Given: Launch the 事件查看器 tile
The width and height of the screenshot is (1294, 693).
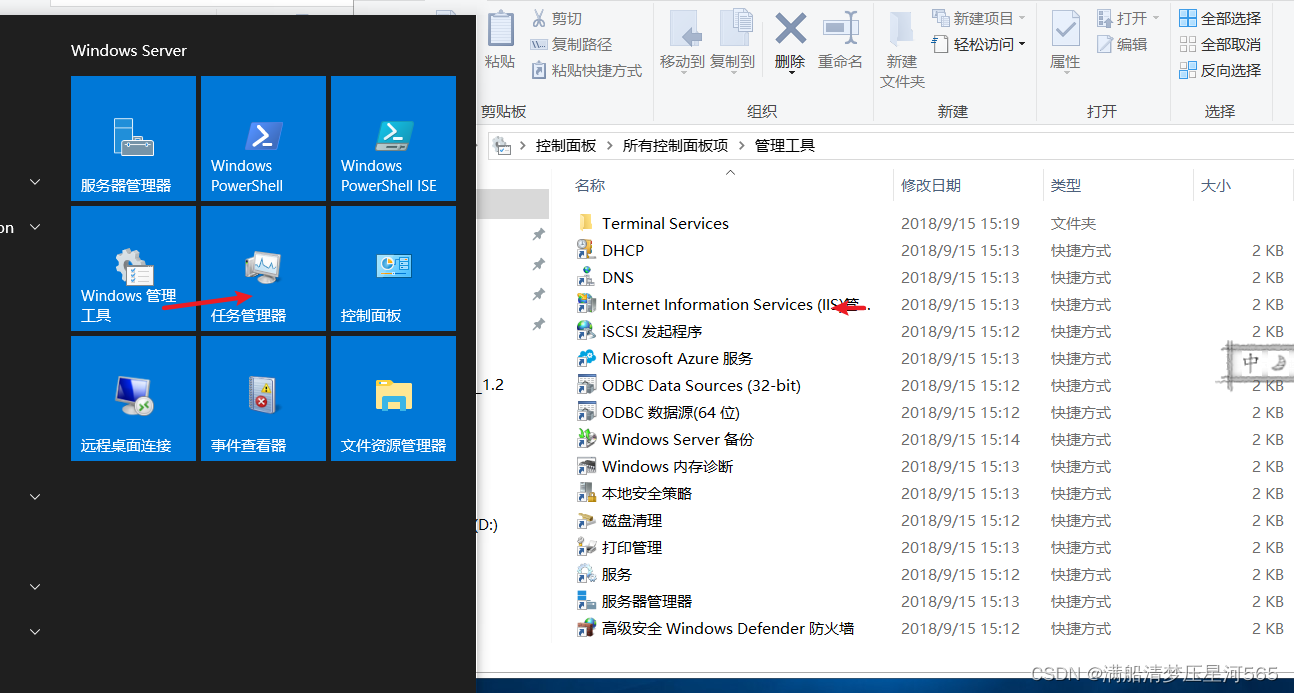Looking at the screenshot, I should coord(263,399).
